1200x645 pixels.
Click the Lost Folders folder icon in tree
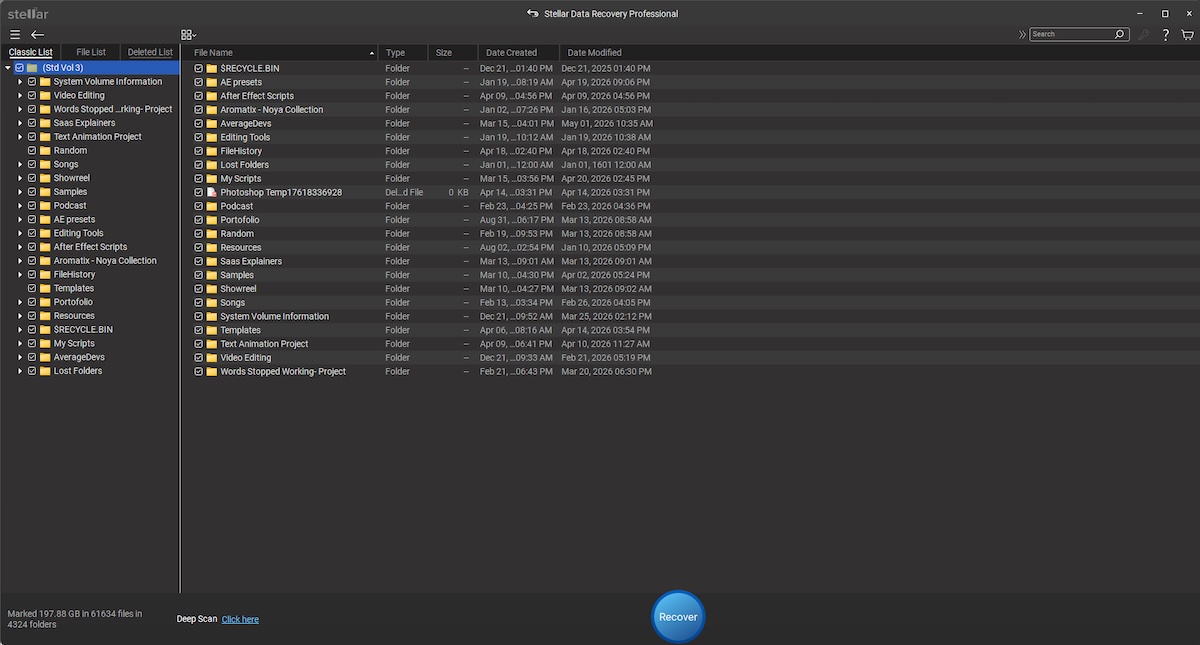coord(45,370)
